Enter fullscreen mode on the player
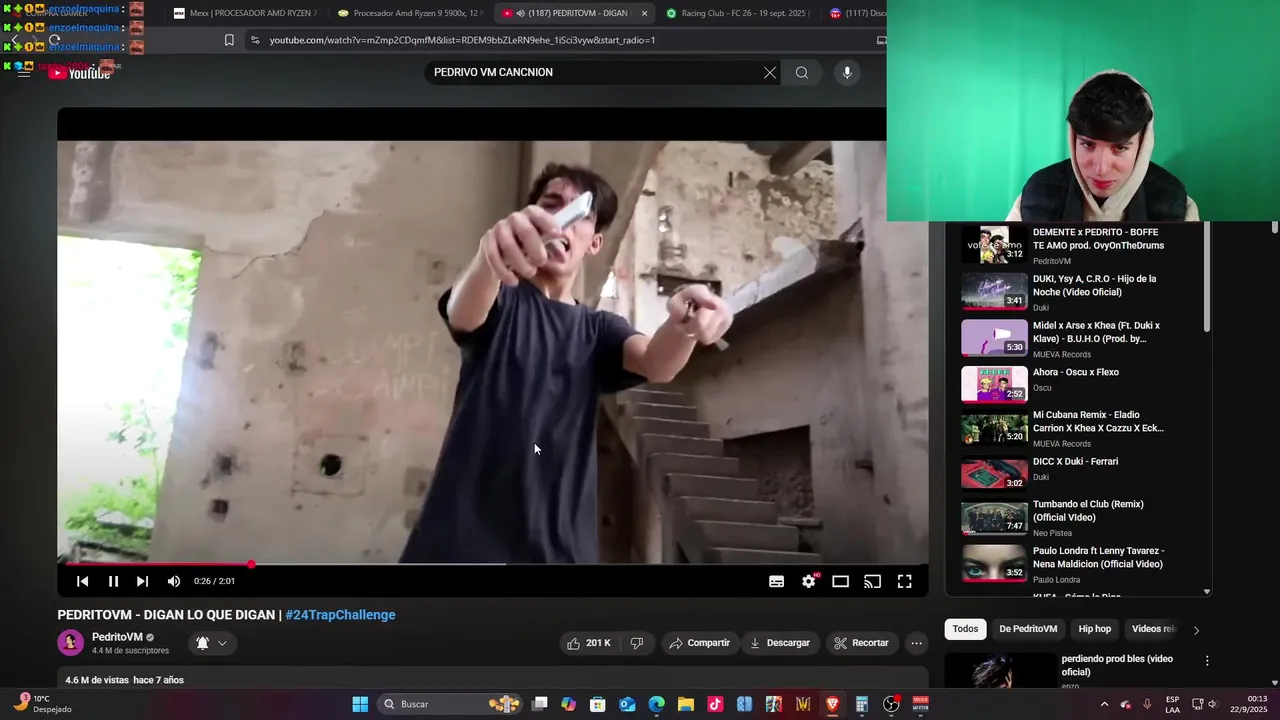 pyautogui.click(x=904, y=581)
